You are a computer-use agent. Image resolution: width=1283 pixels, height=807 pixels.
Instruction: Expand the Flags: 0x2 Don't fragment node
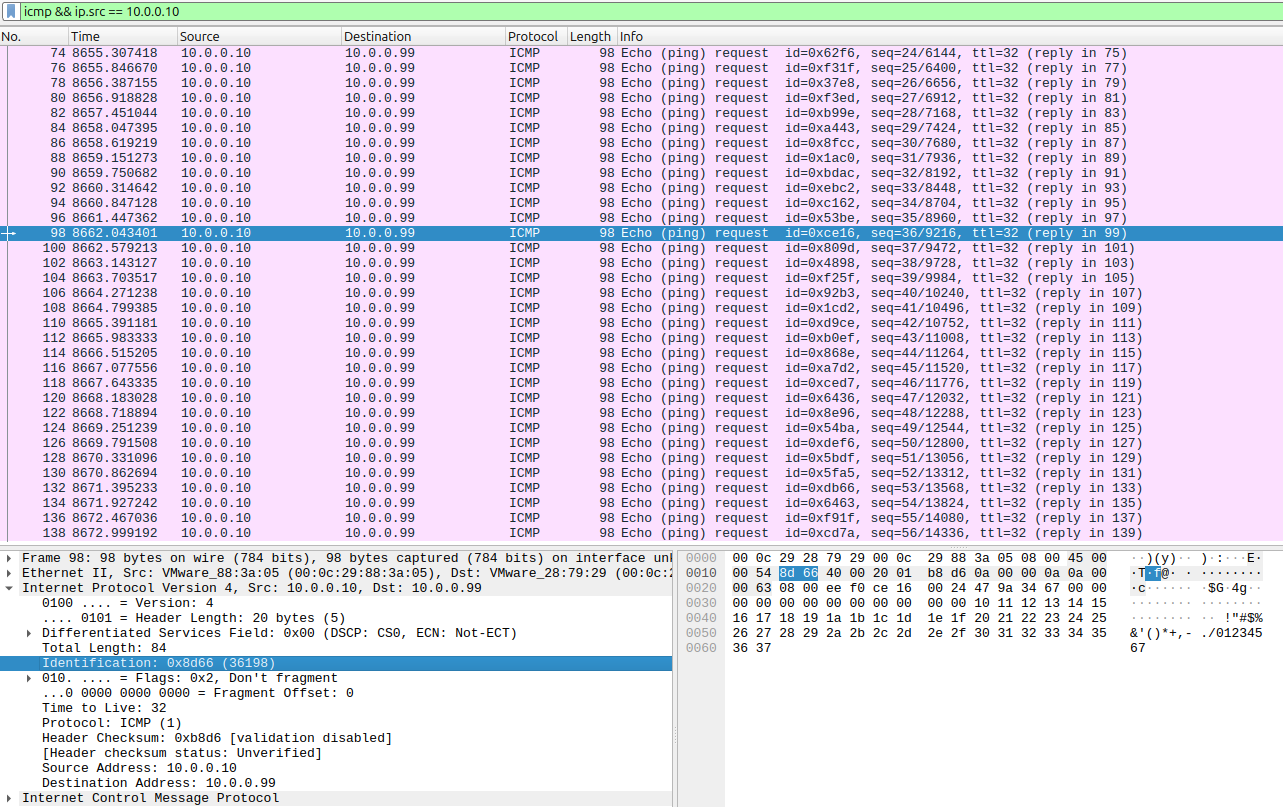pyautogui.click(x=30, y=678)
